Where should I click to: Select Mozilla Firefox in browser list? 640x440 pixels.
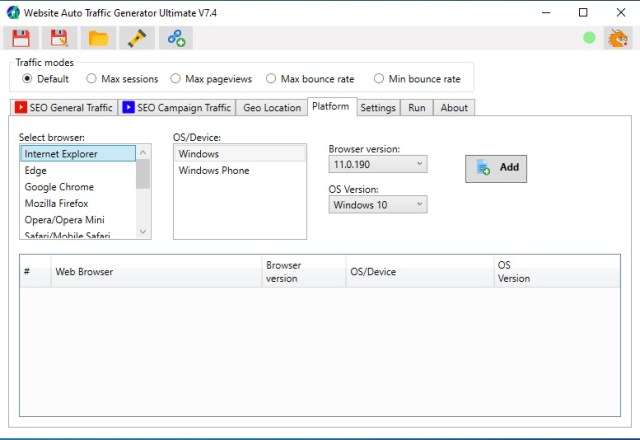click(78, 203)
